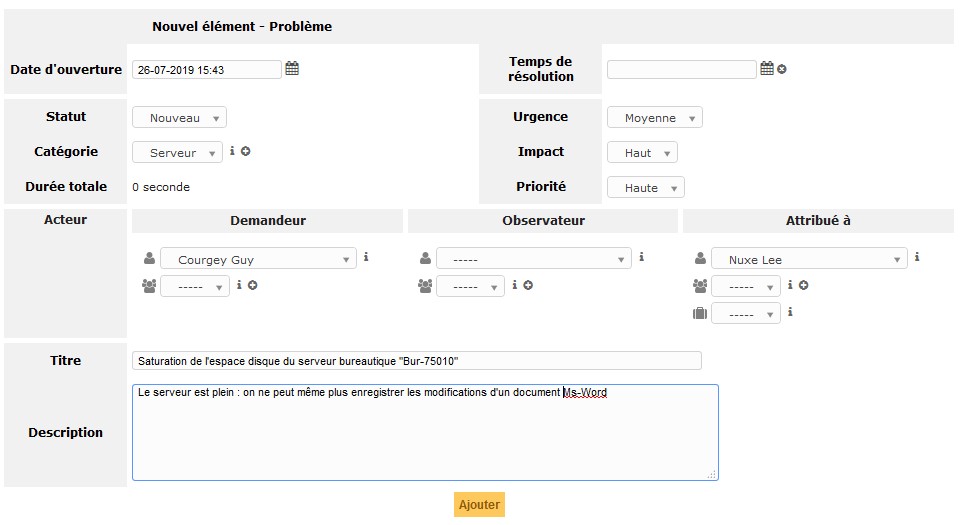Show info icon next to Catégorie
The image size is (963, 525).
pyautogui.click(x=232, y=150)
